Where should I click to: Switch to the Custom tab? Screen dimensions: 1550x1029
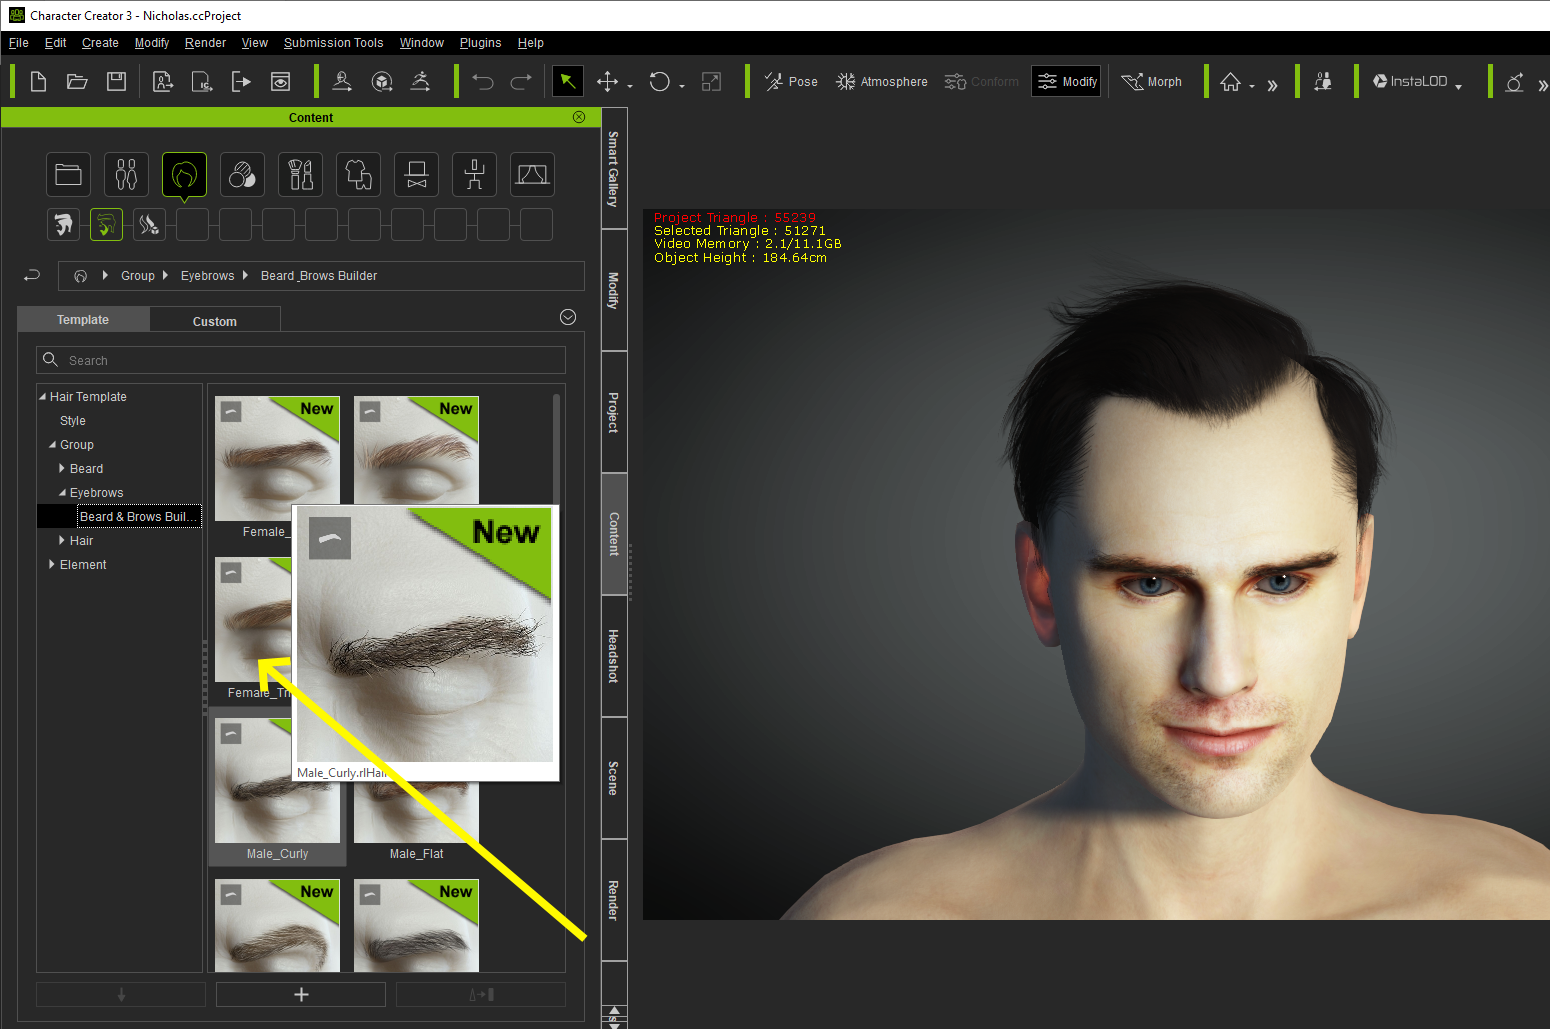click(x=215, y=321)
